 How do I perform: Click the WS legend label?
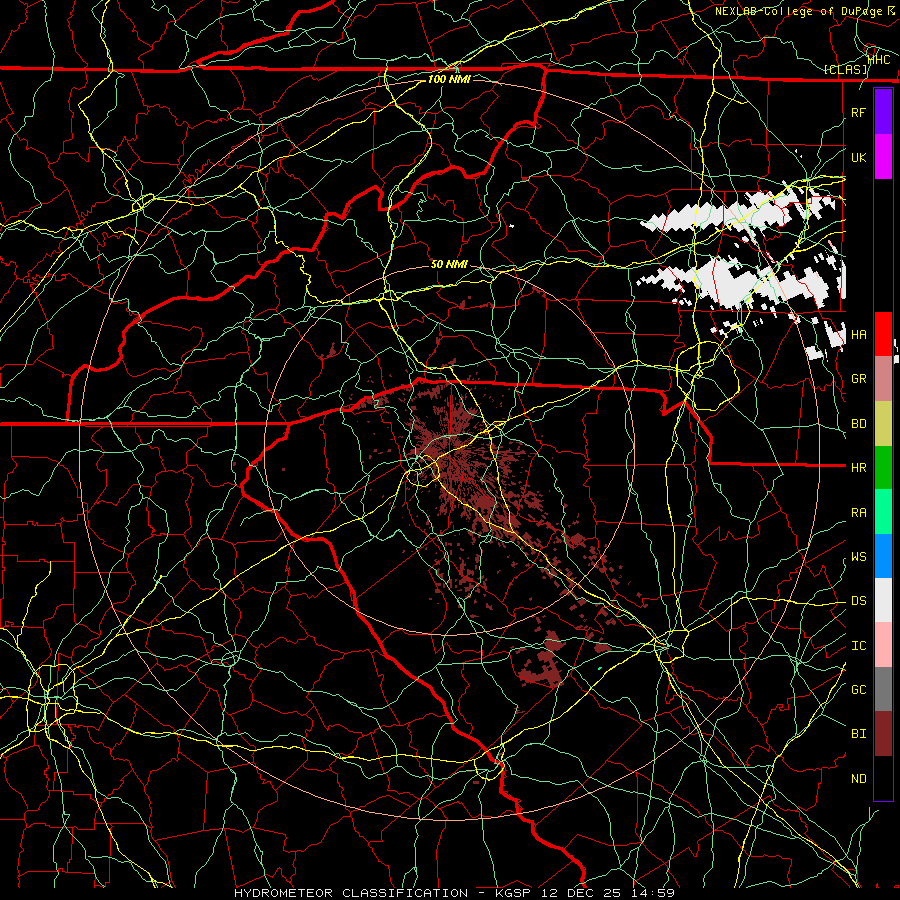859,557
